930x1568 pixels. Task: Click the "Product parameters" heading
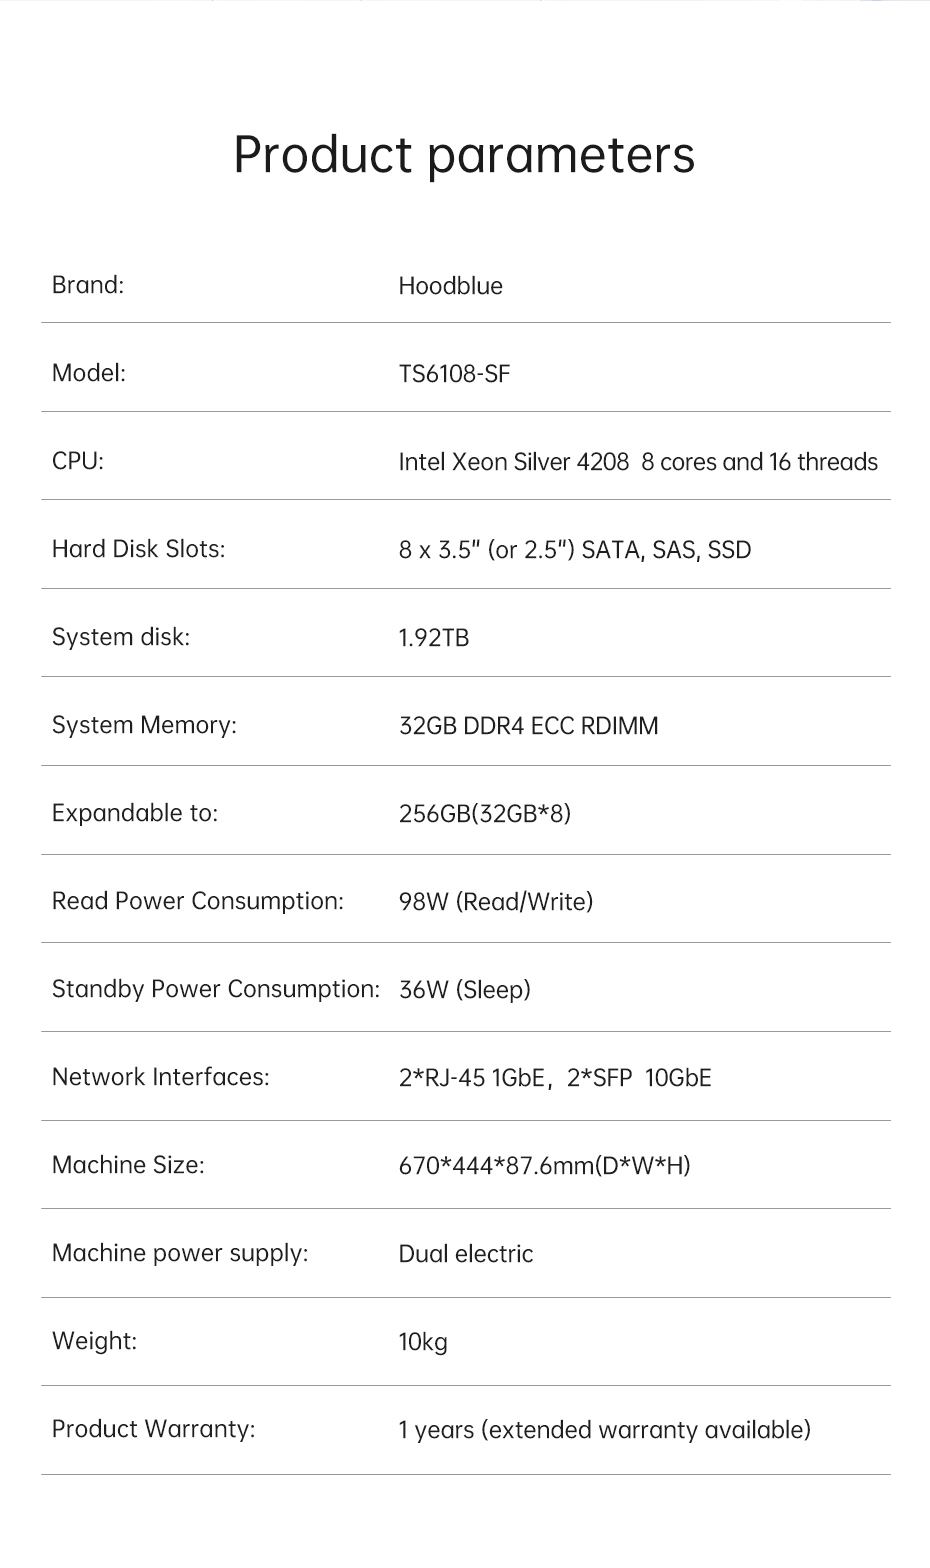pos(464,155)
